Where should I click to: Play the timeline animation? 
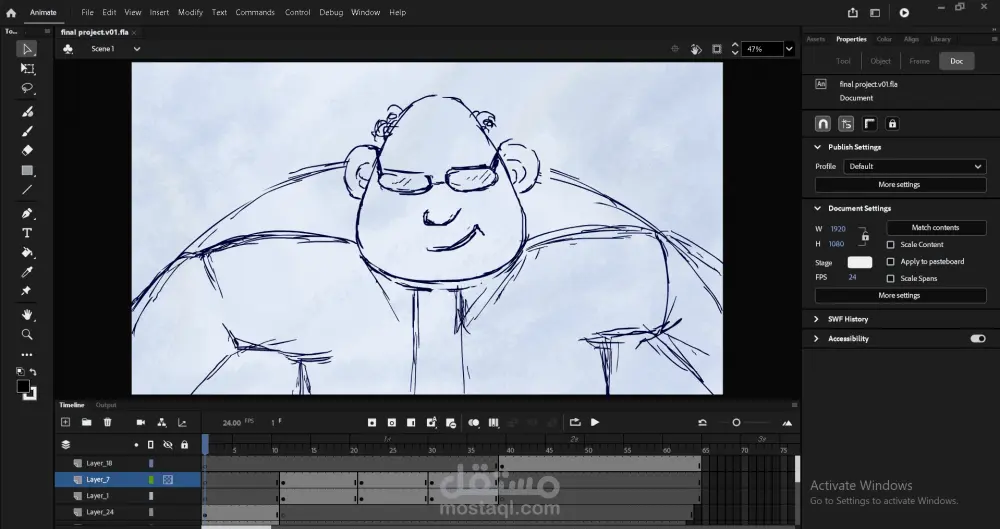point(595,422)
